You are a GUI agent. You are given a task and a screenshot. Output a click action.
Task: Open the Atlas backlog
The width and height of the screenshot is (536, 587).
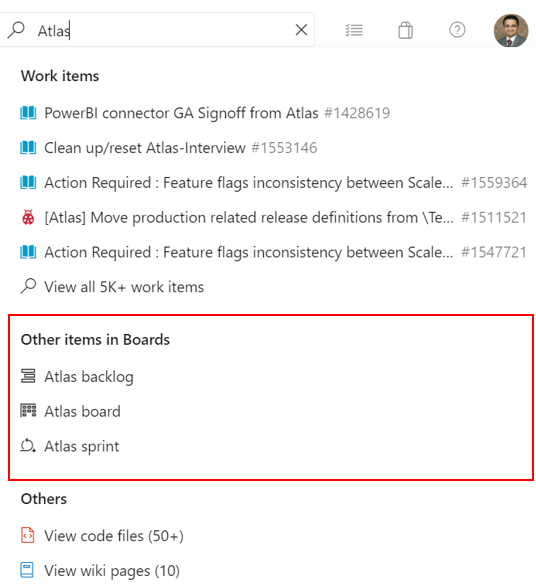point(77,376)
